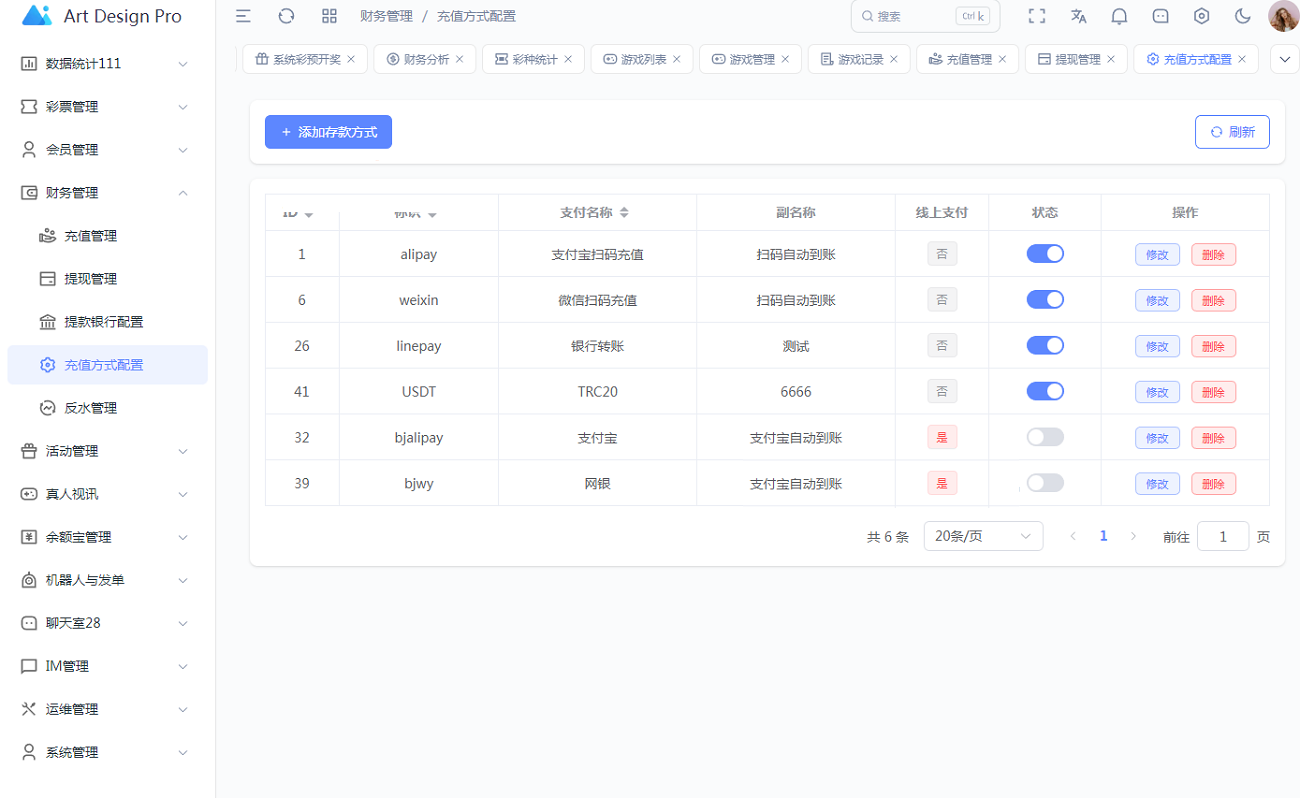The width and height of the screenshot is (1300, 798).
Task: Collapse the sidebar with hamburger menu icon
Action: click(x=243, y=16)
